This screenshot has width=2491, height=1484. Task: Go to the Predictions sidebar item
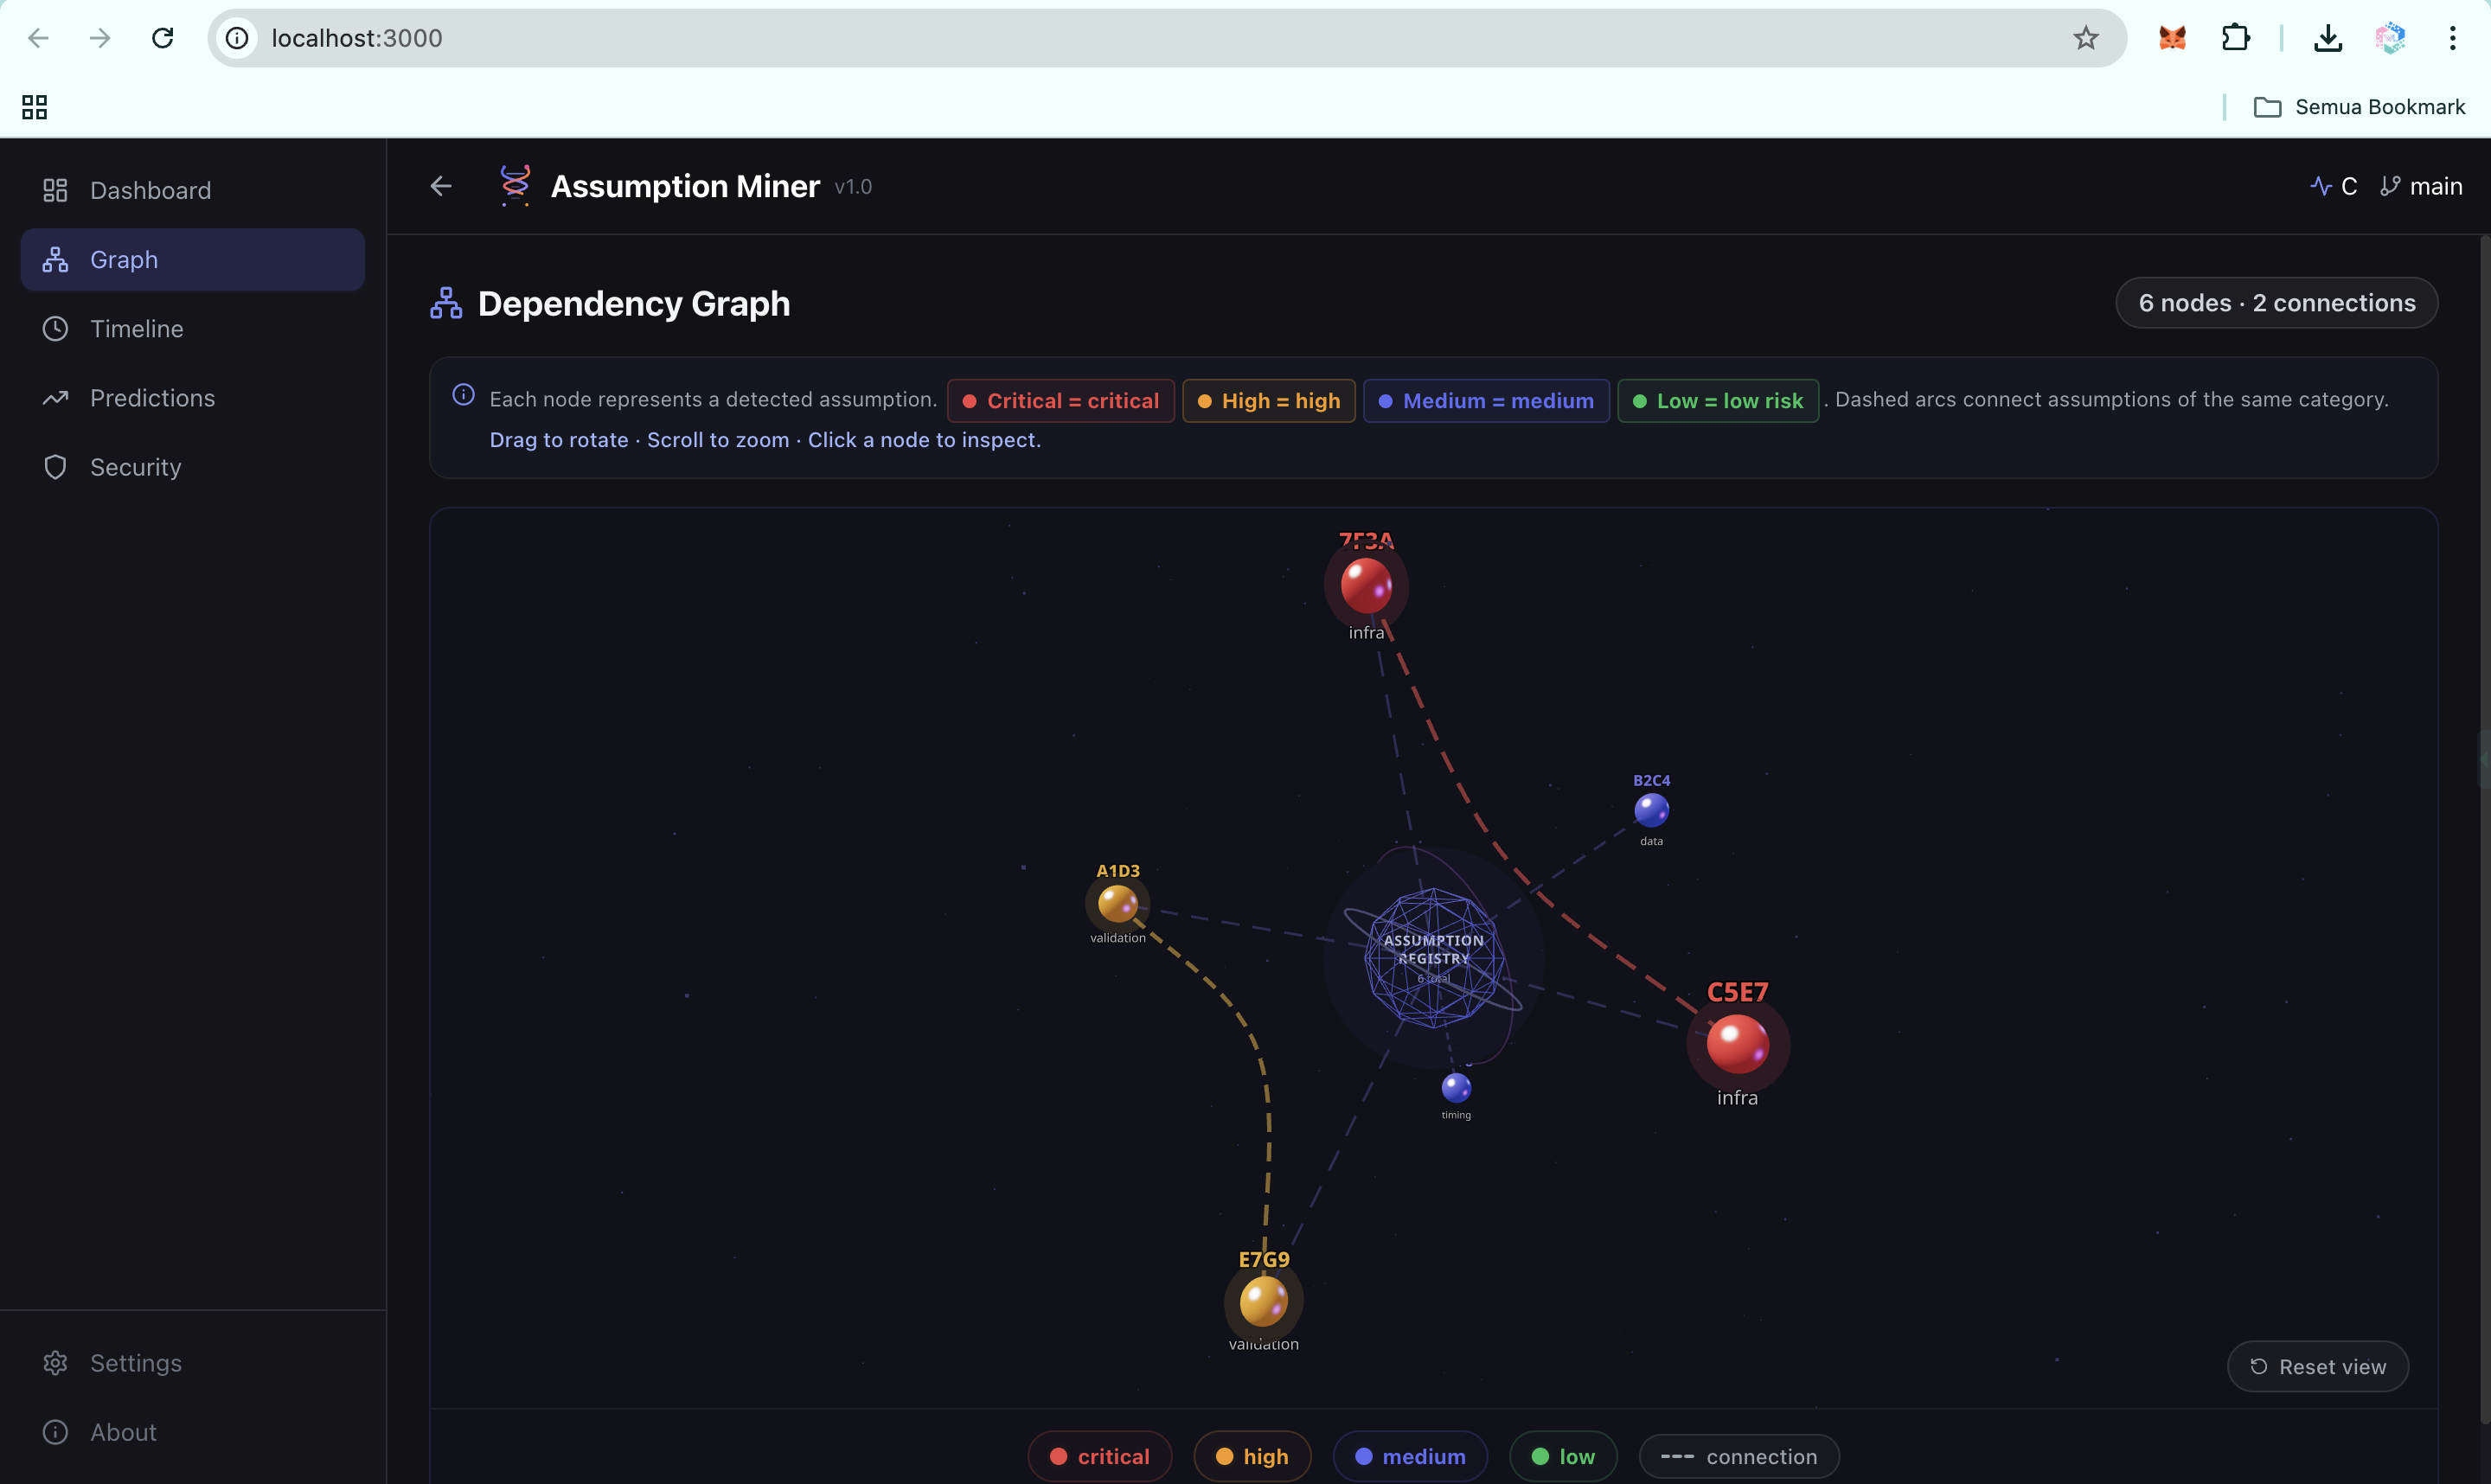152,398
